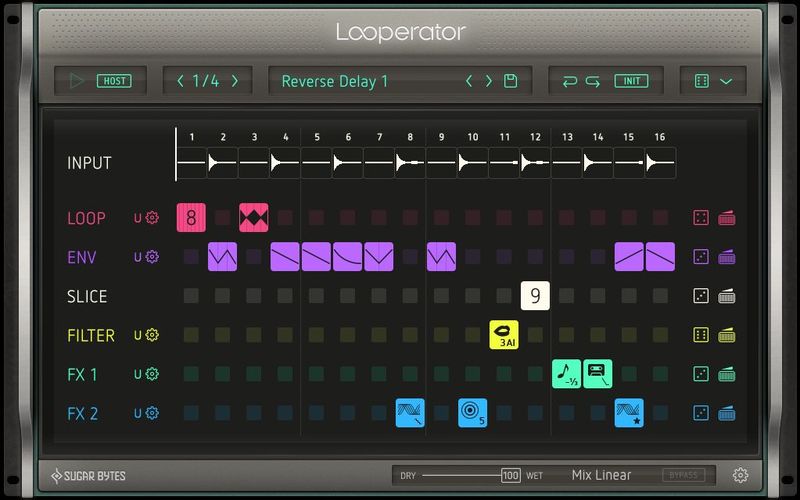800x500 pixels.
Task: Open FX 1 row settings gear
Action: tap(152, 374)
